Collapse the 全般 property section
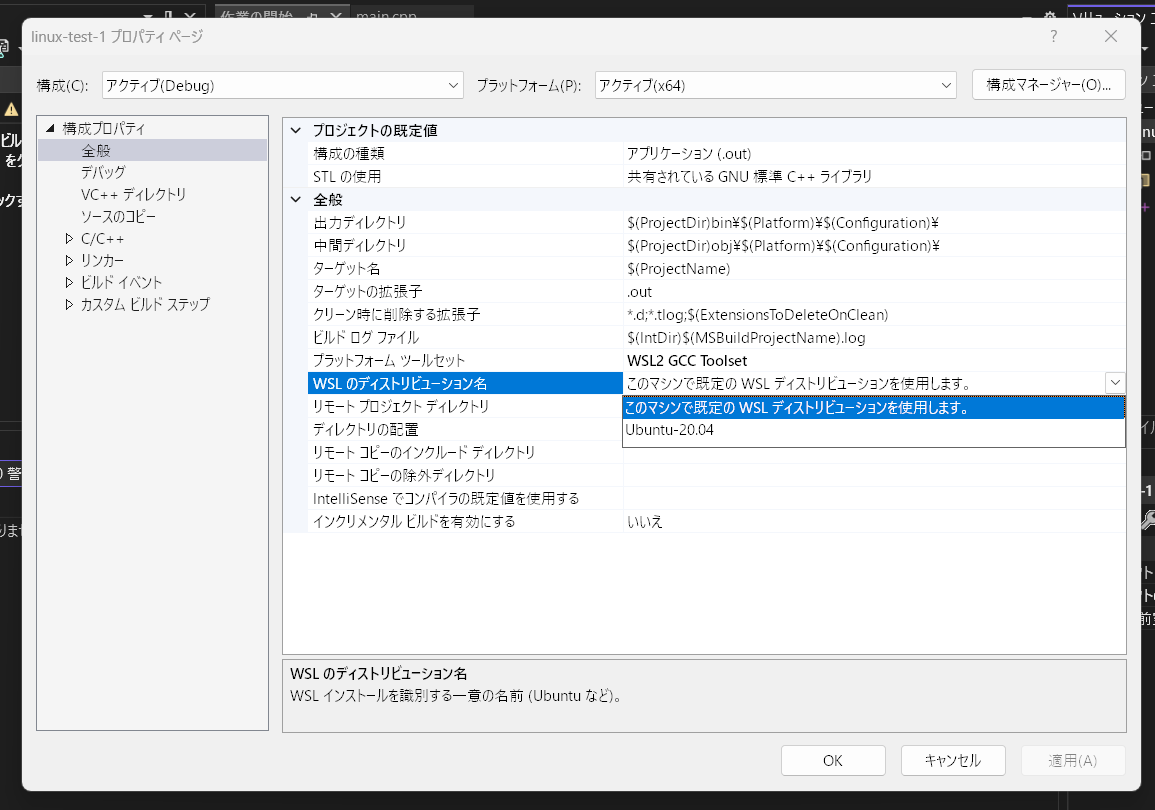Image resolution: width=1155 pixels, height=810 pixels. click(x=295, y=199)
